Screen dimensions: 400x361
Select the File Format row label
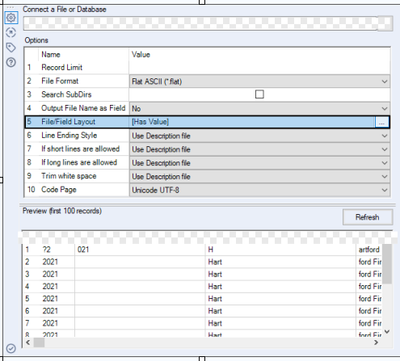tap(60, 81)
